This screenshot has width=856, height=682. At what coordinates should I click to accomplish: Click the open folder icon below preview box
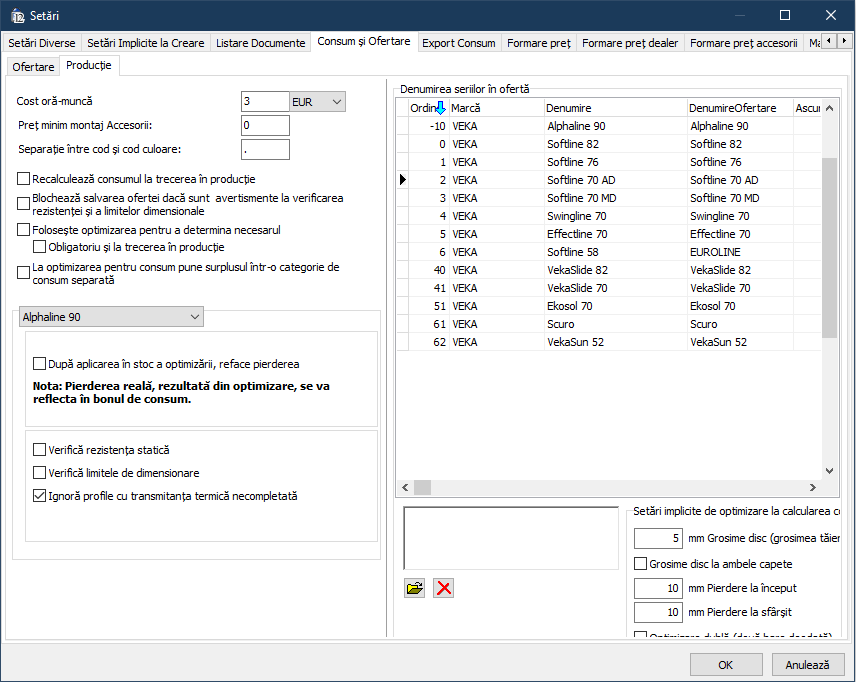click(x=414, y=588)
